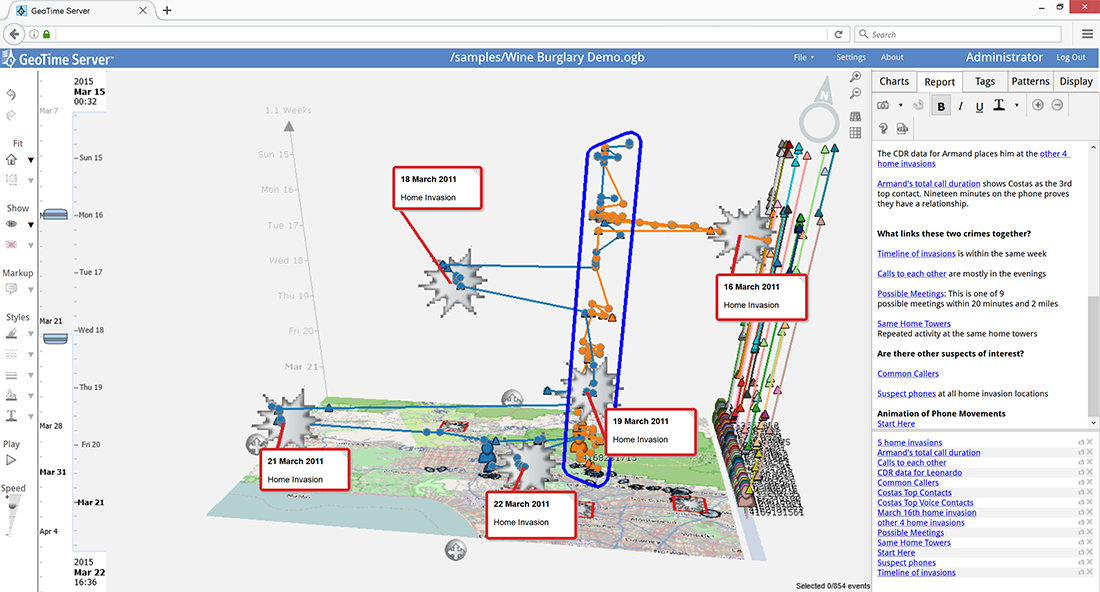The width and height of the screenshot is (1100, 592).
Task: Go back with the browser back arrow
Action: tap(14, 34)
